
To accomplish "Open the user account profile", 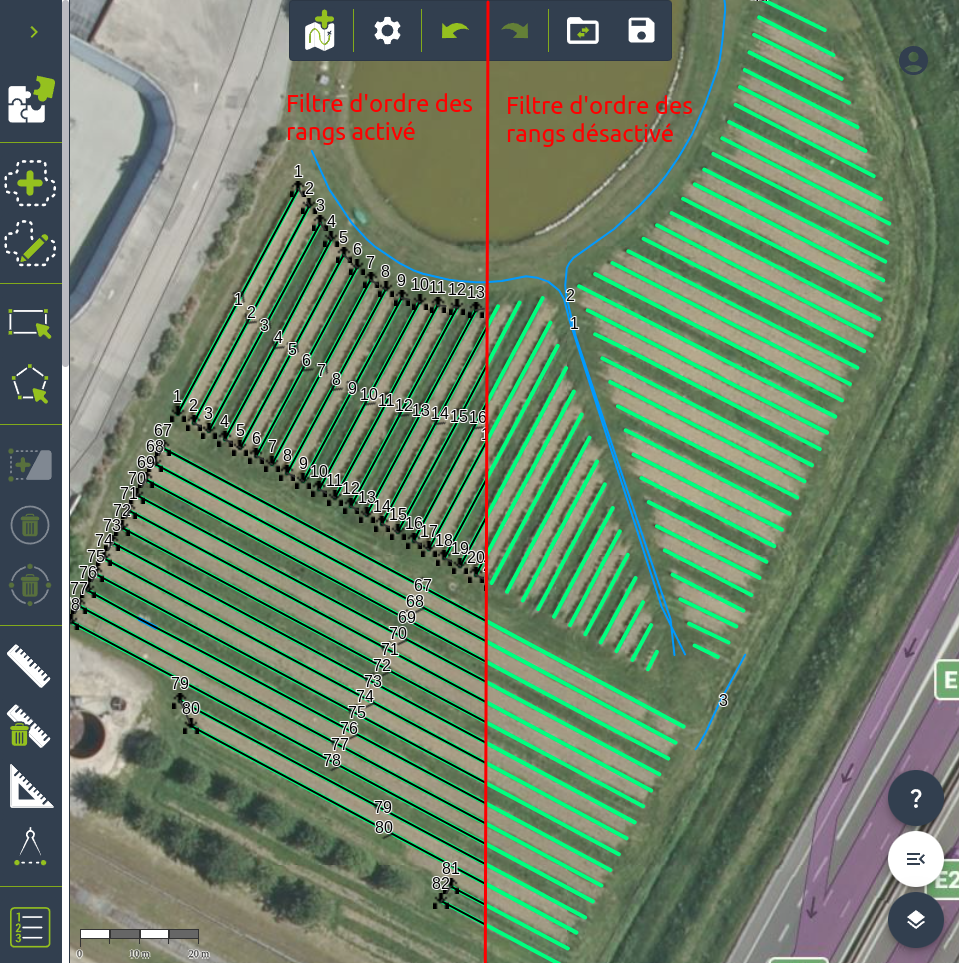I will point(913,61).
